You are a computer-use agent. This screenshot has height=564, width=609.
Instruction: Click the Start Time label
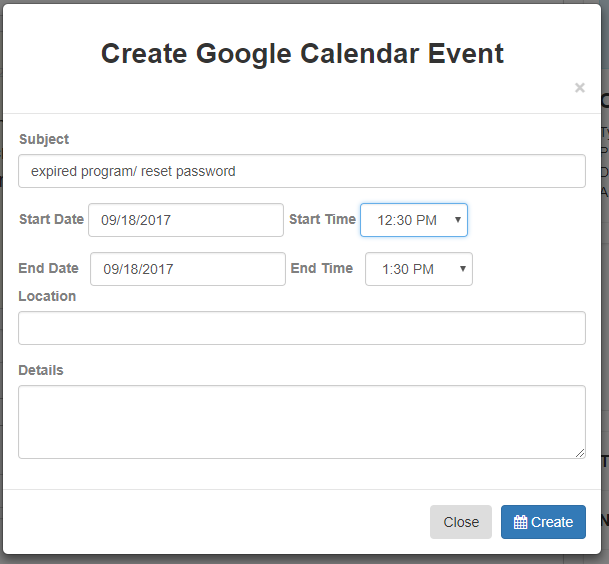point(322,219)
